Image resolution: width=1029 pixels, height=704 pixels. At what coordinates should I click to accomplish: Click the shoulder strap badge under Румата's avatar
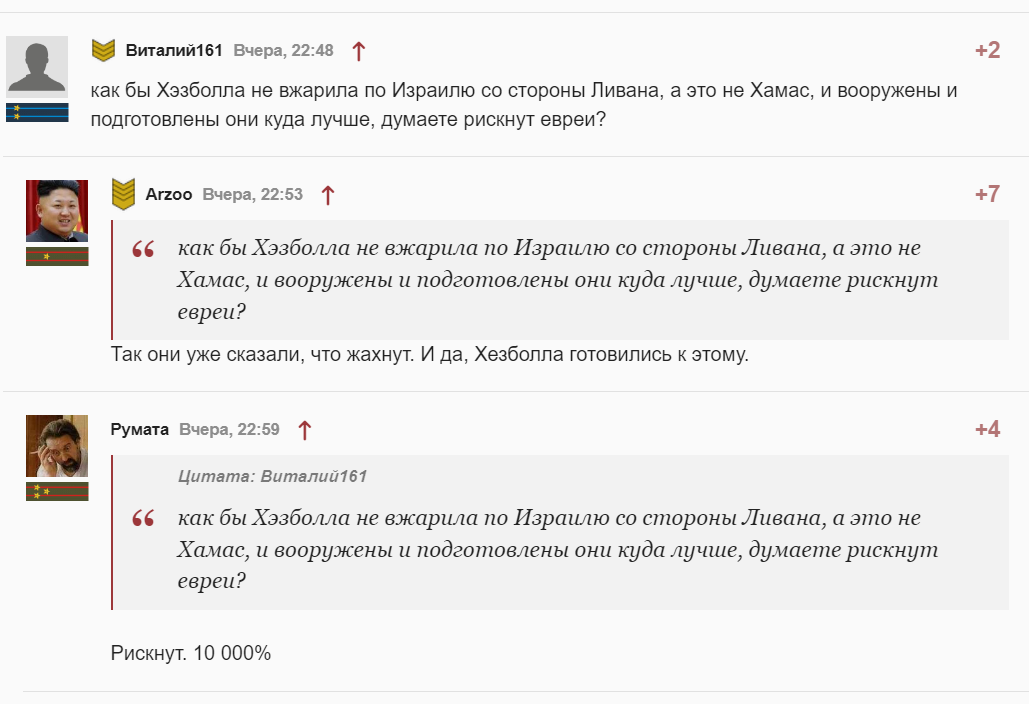pyautogui.click(x=57, y=491)
